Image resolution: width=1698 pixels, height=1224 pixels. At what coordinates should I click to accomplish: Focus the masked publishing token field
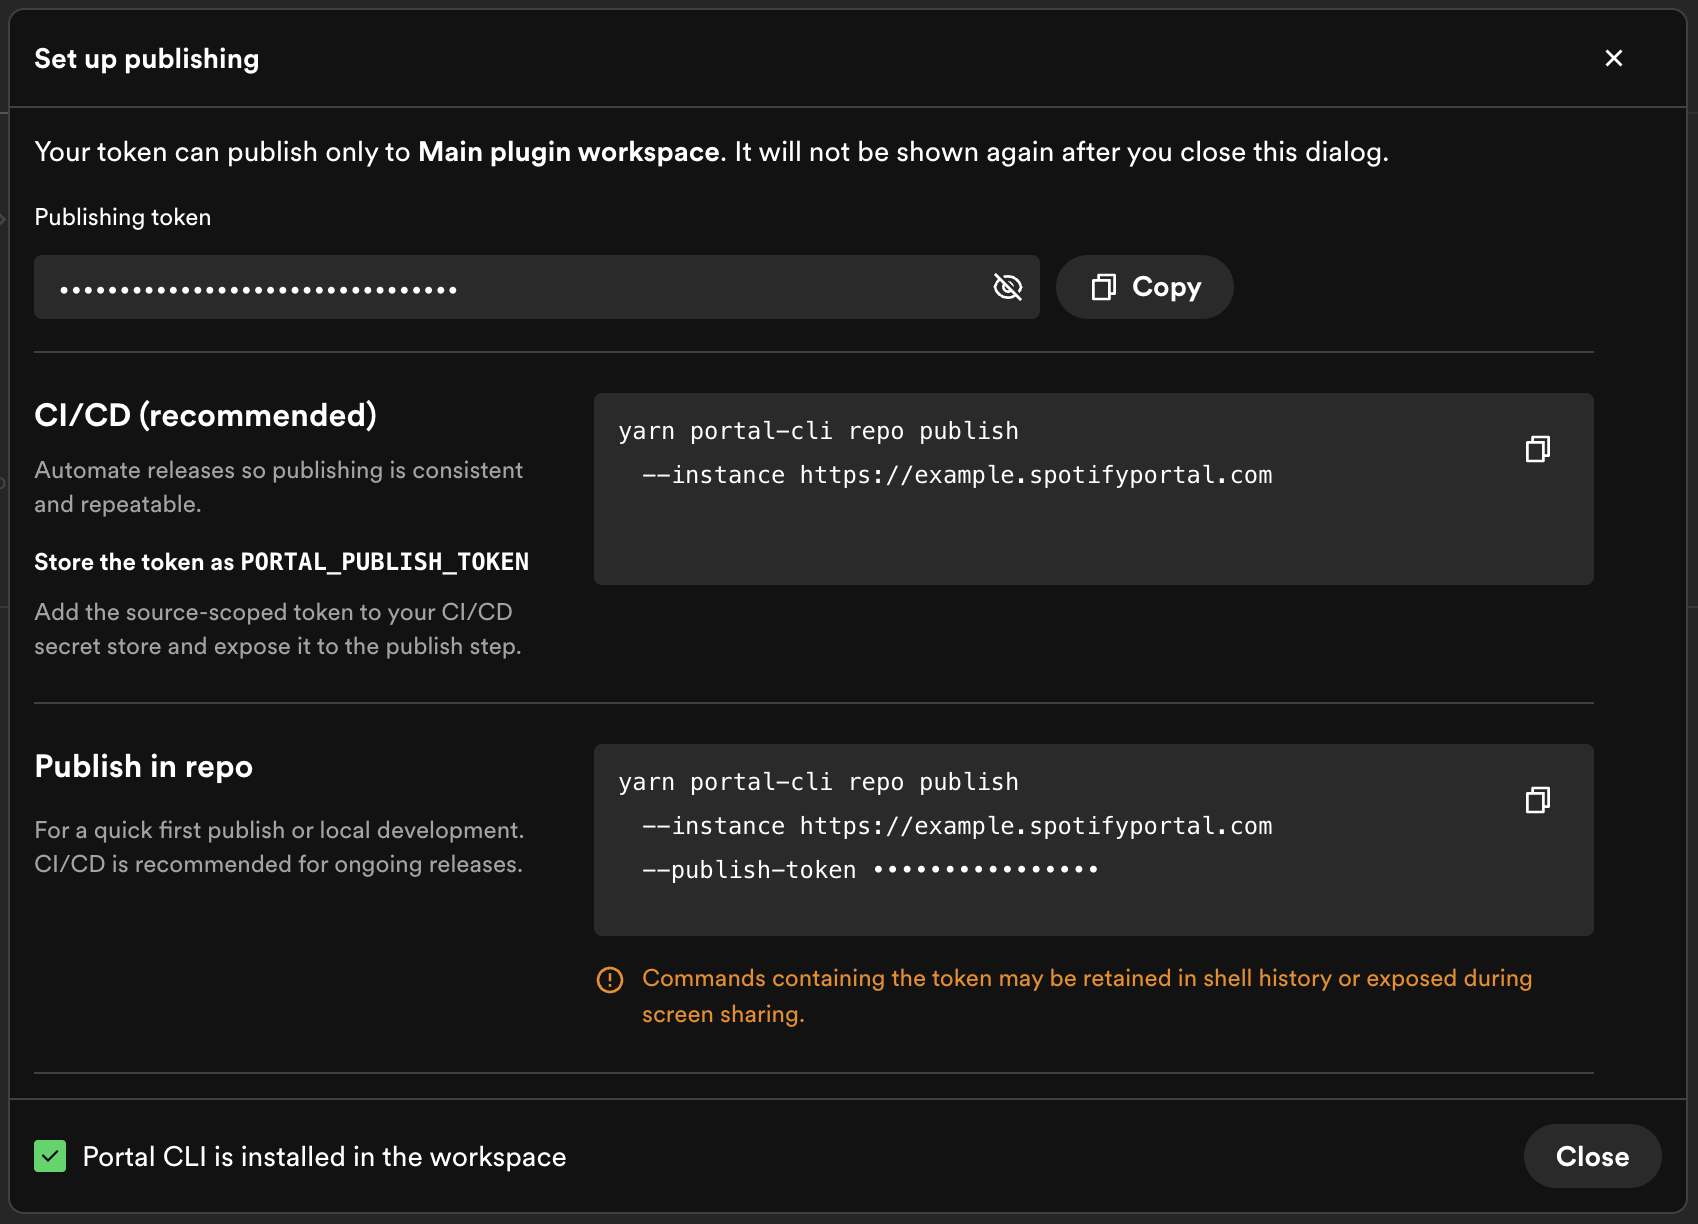537,287
